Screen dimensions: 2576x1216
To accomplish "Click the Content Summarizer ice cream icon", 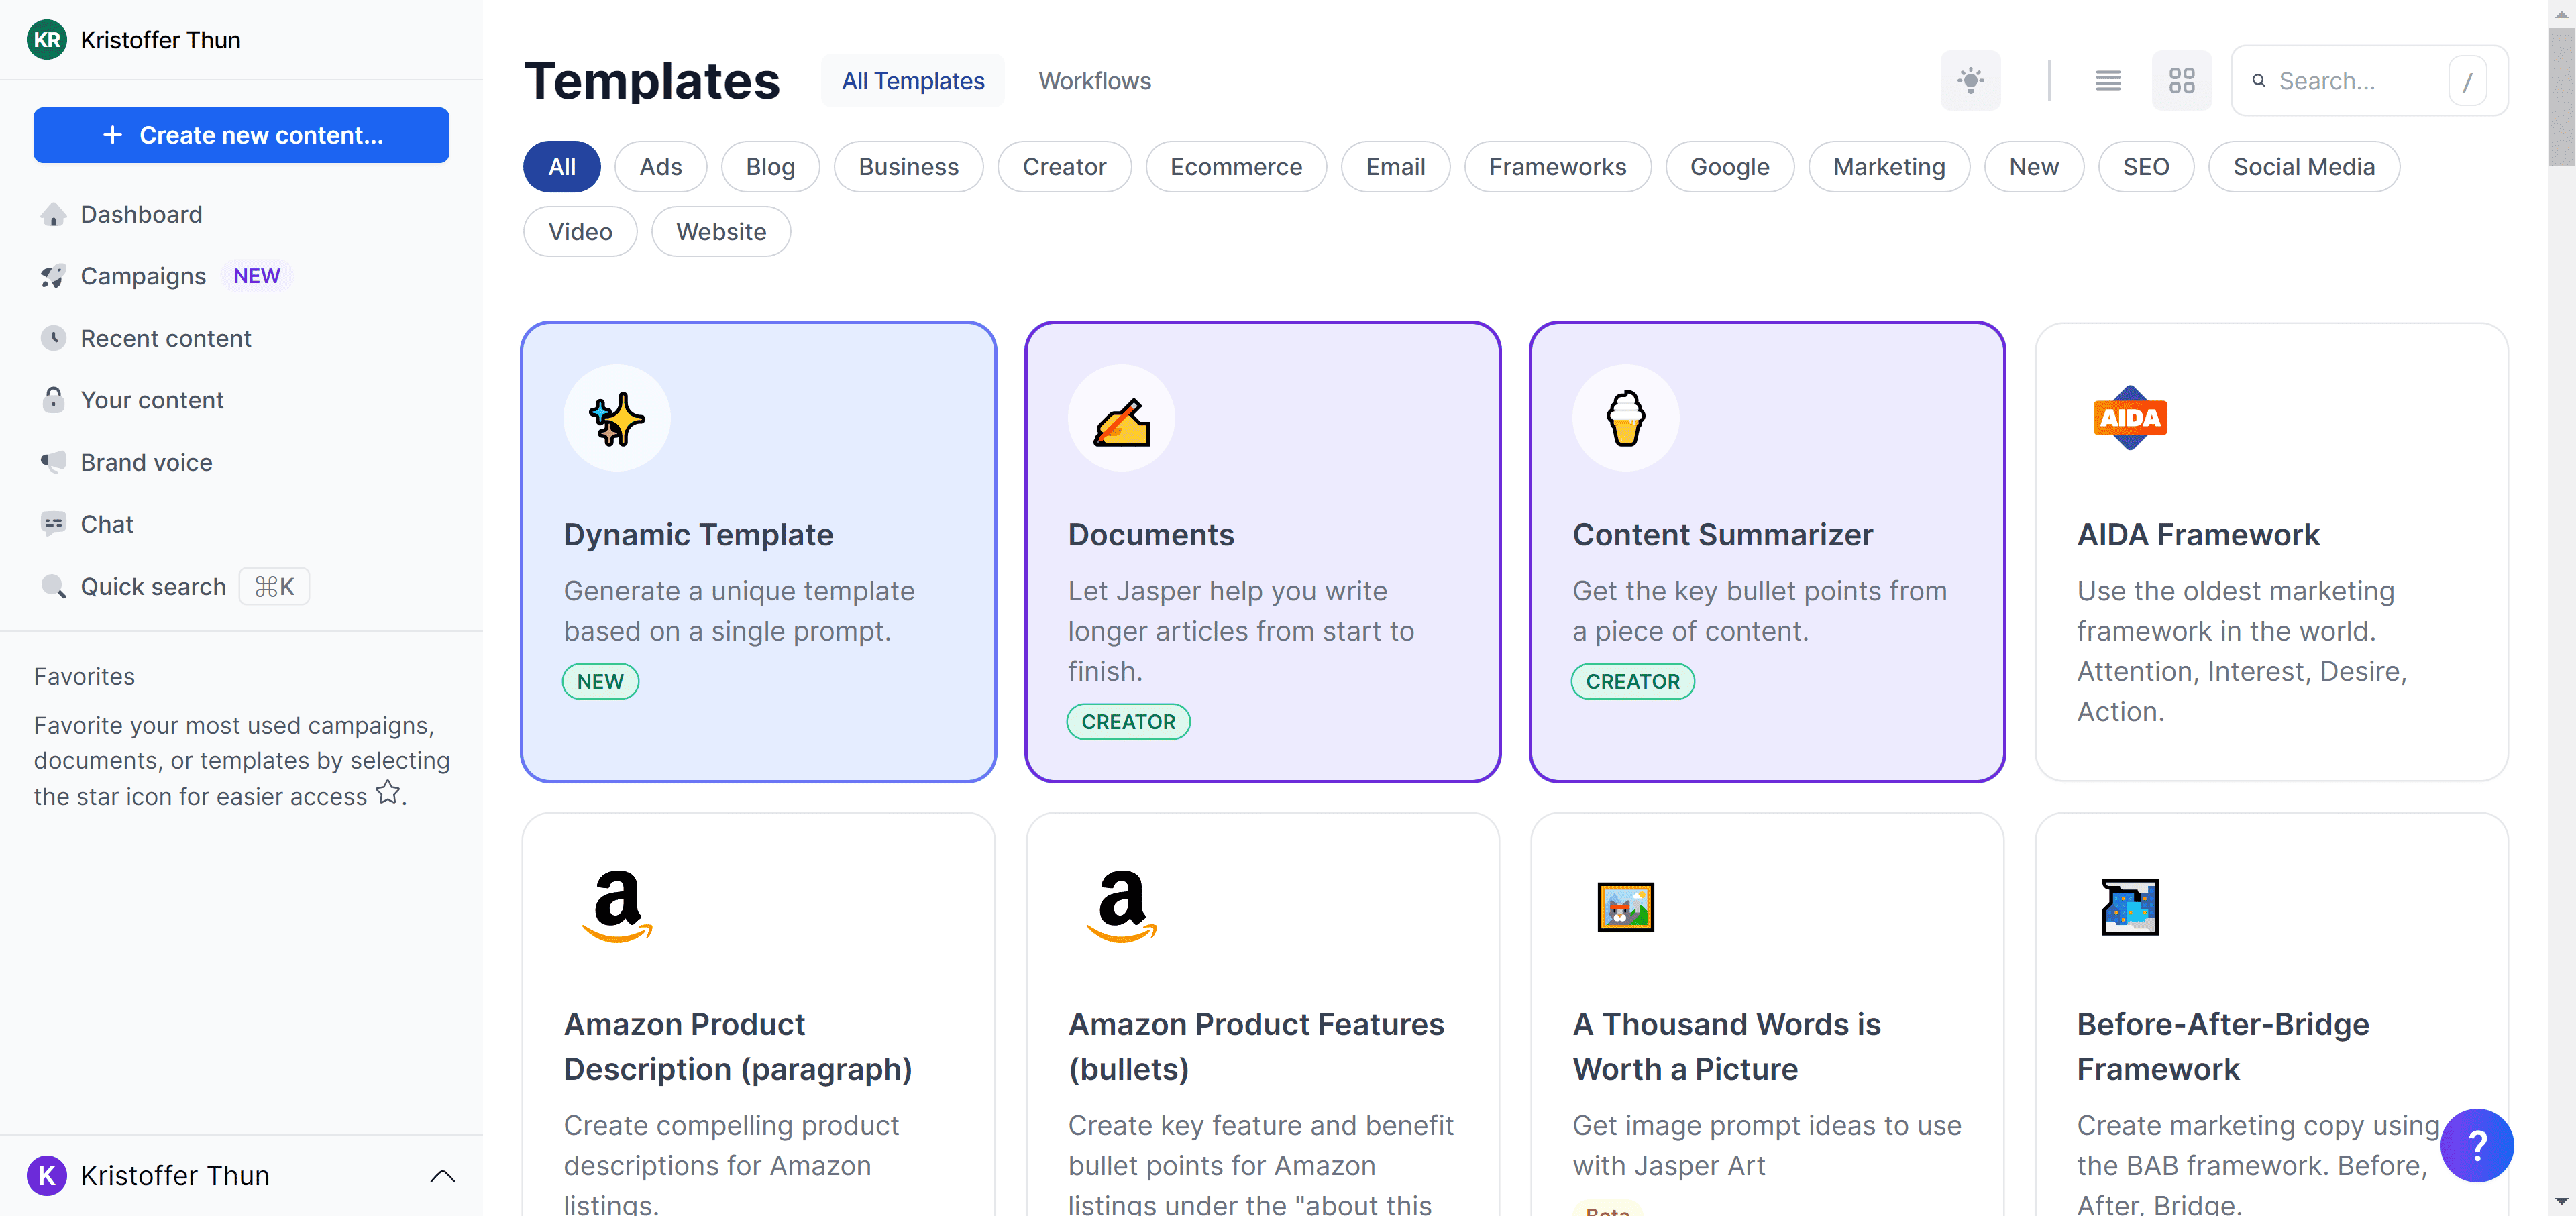I will [x=1626, y=418].
